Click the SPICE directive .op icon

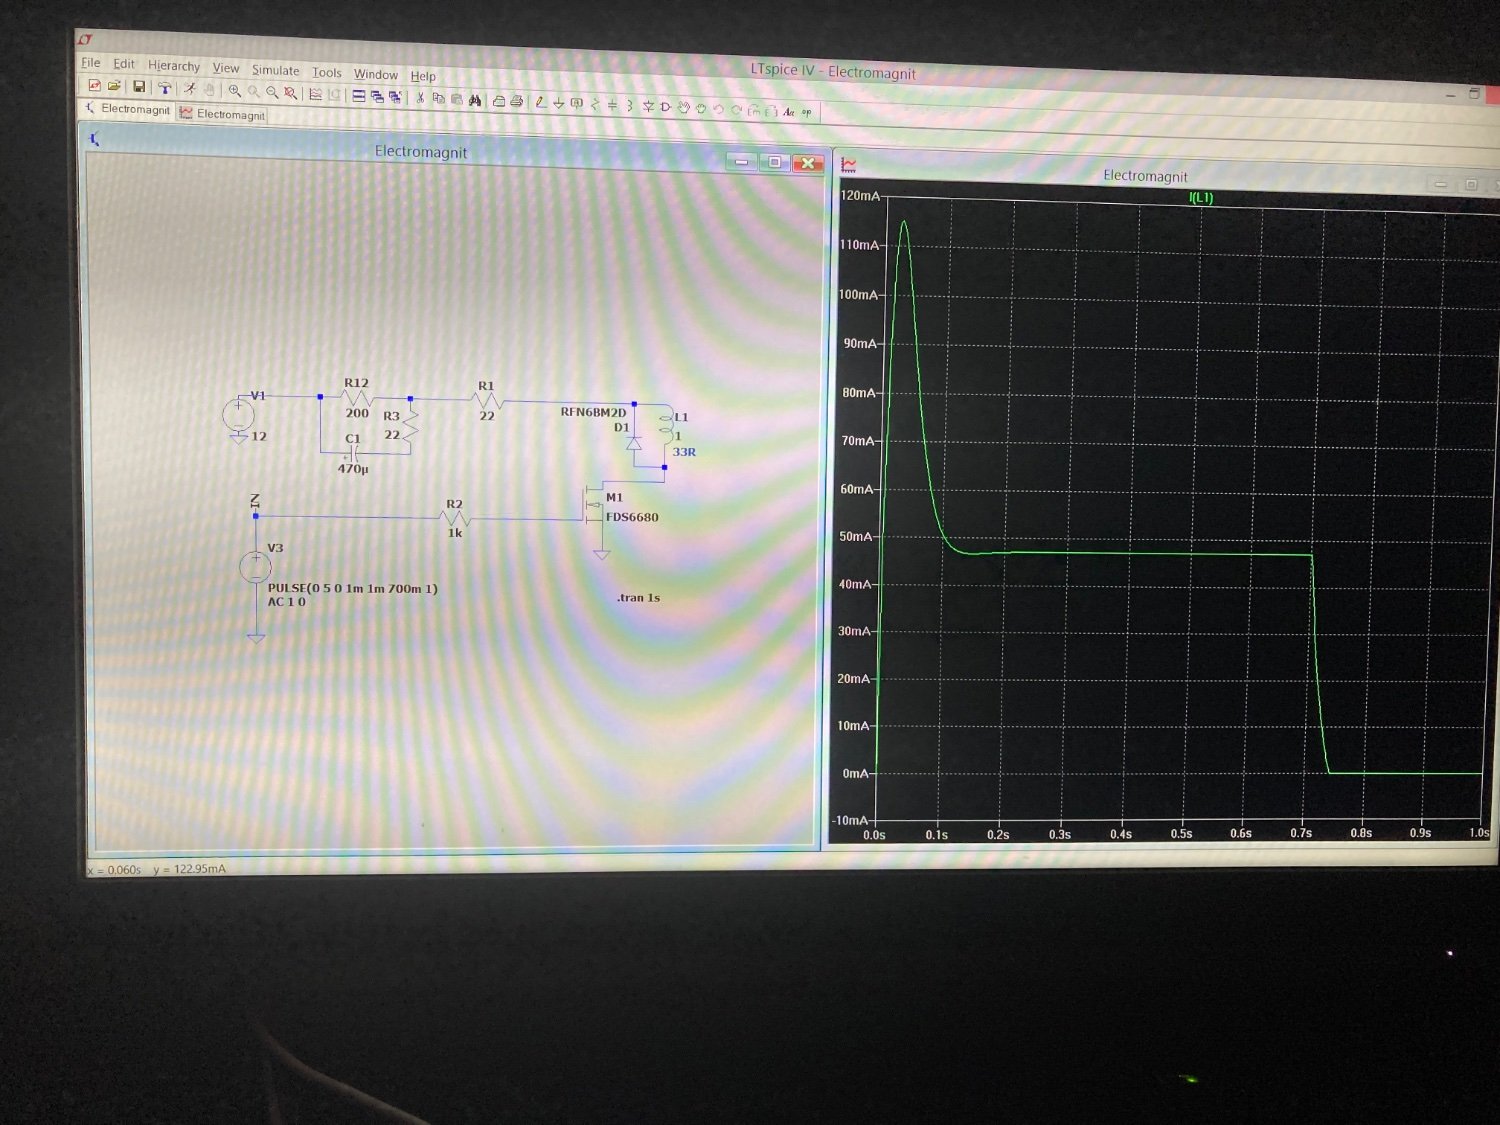(807, 112)
